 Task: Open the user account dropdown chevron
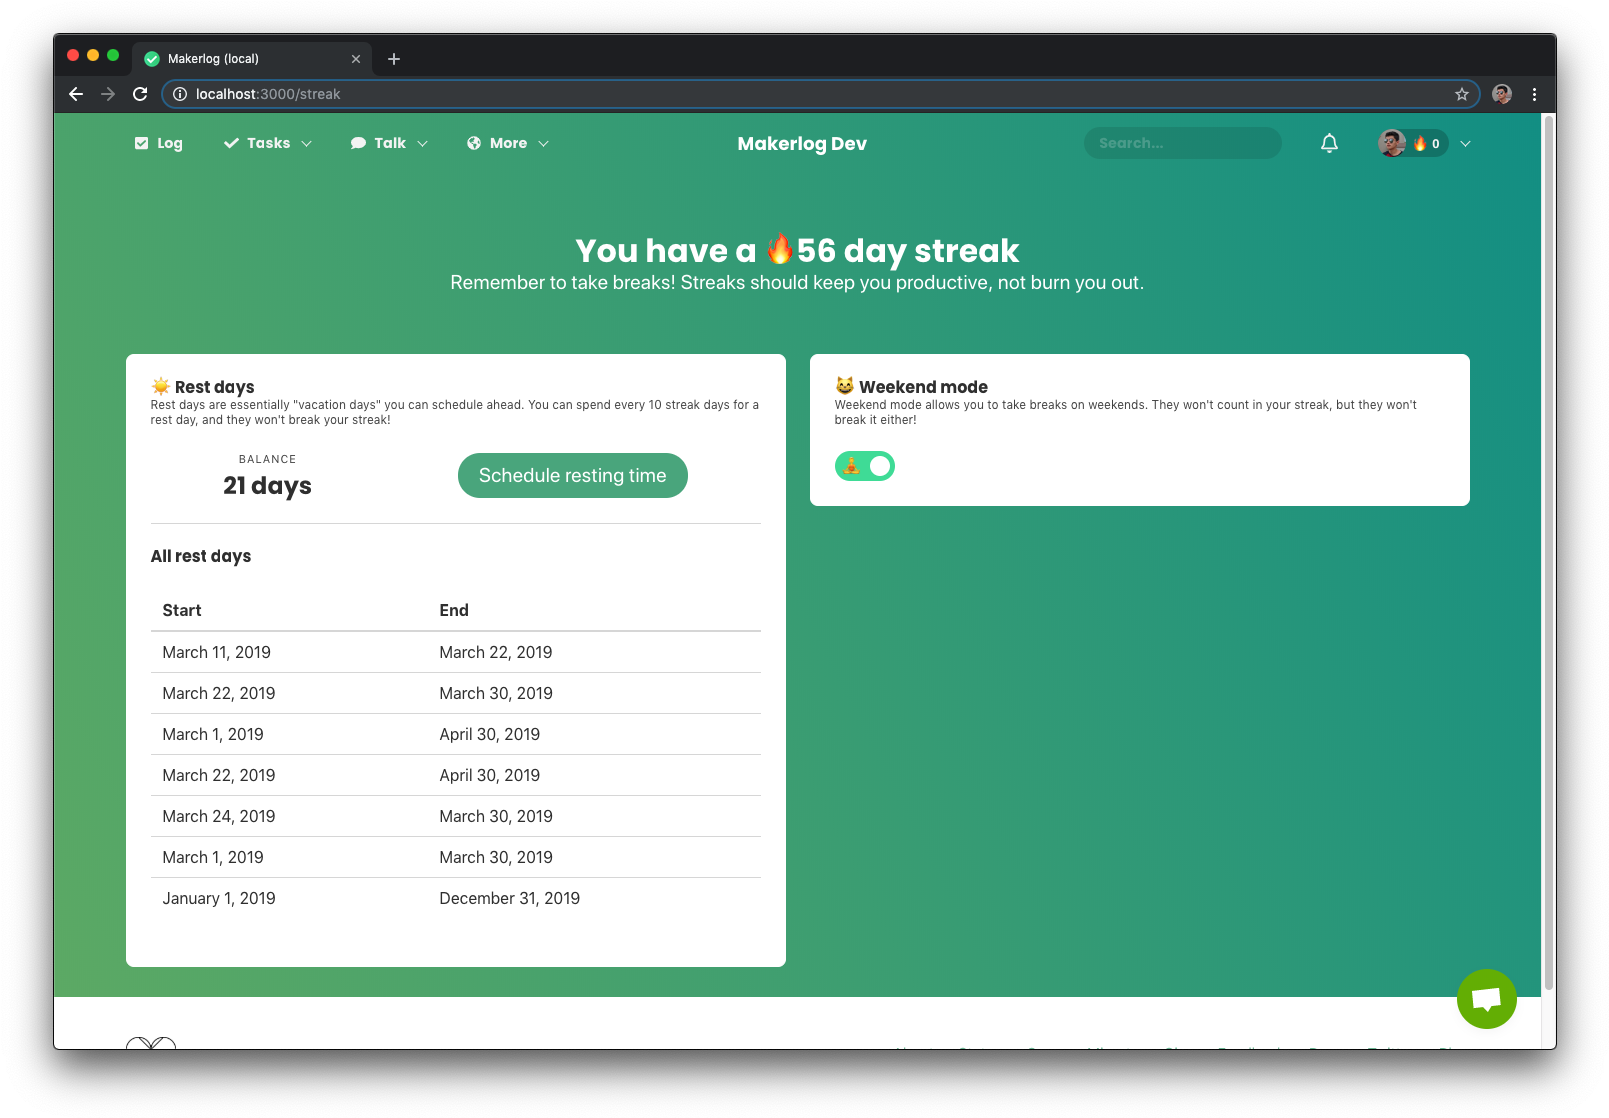[1465, 143]
